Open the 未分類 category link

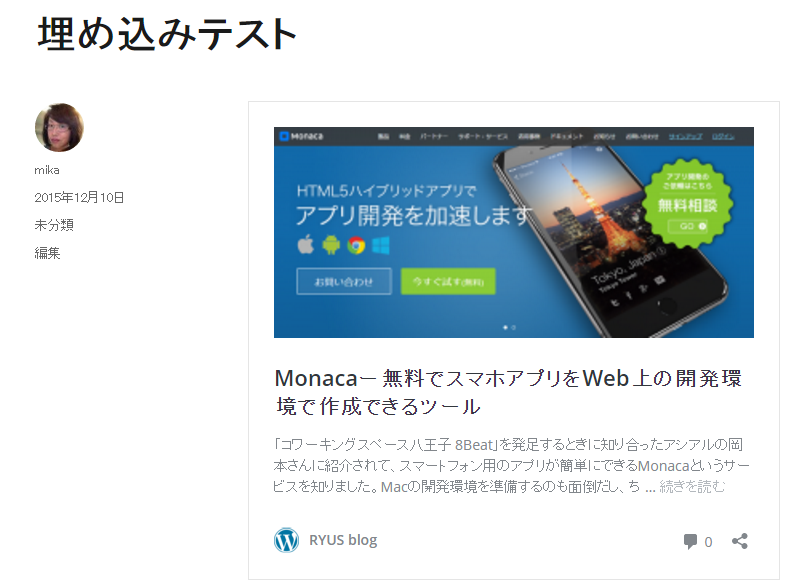point(54,225)
